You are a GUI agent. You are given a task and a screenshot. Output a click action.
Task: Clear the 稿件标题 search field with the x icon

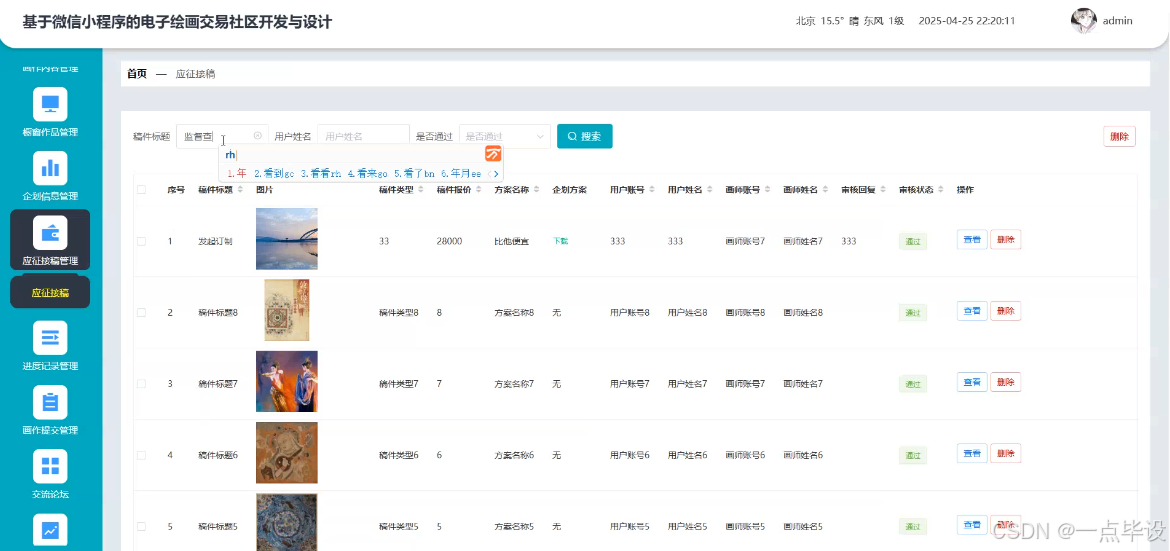click(x=257, y=136)
